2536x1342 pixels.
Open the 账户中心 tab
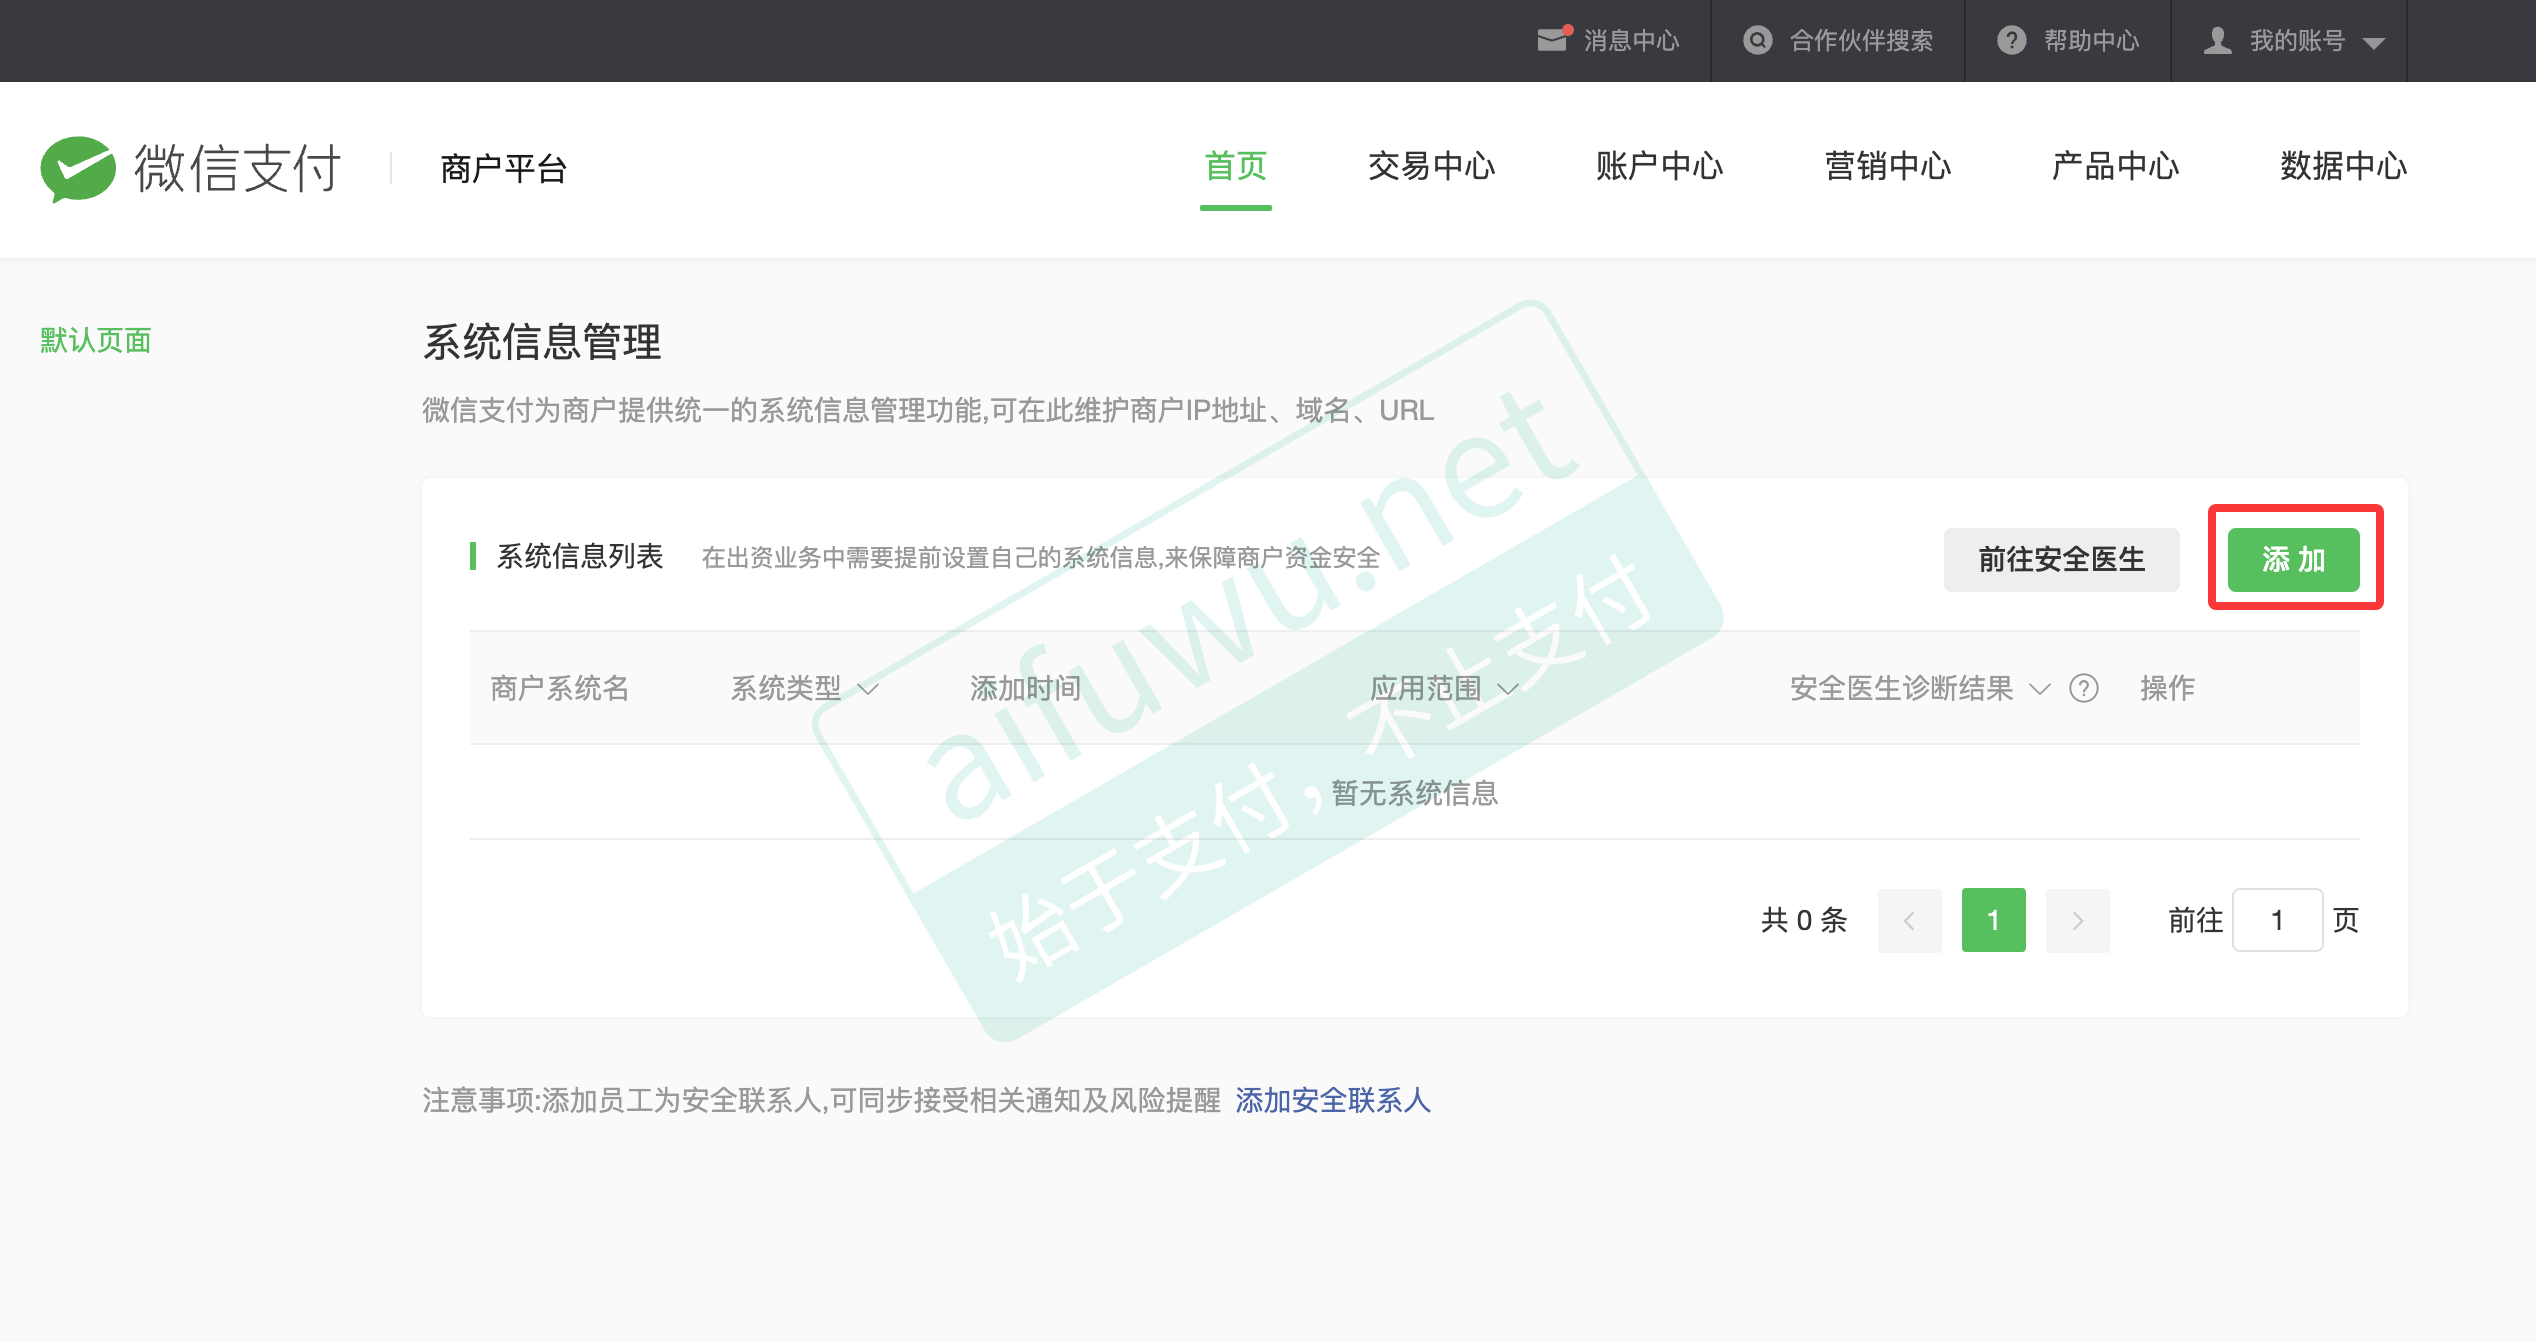1659,166
